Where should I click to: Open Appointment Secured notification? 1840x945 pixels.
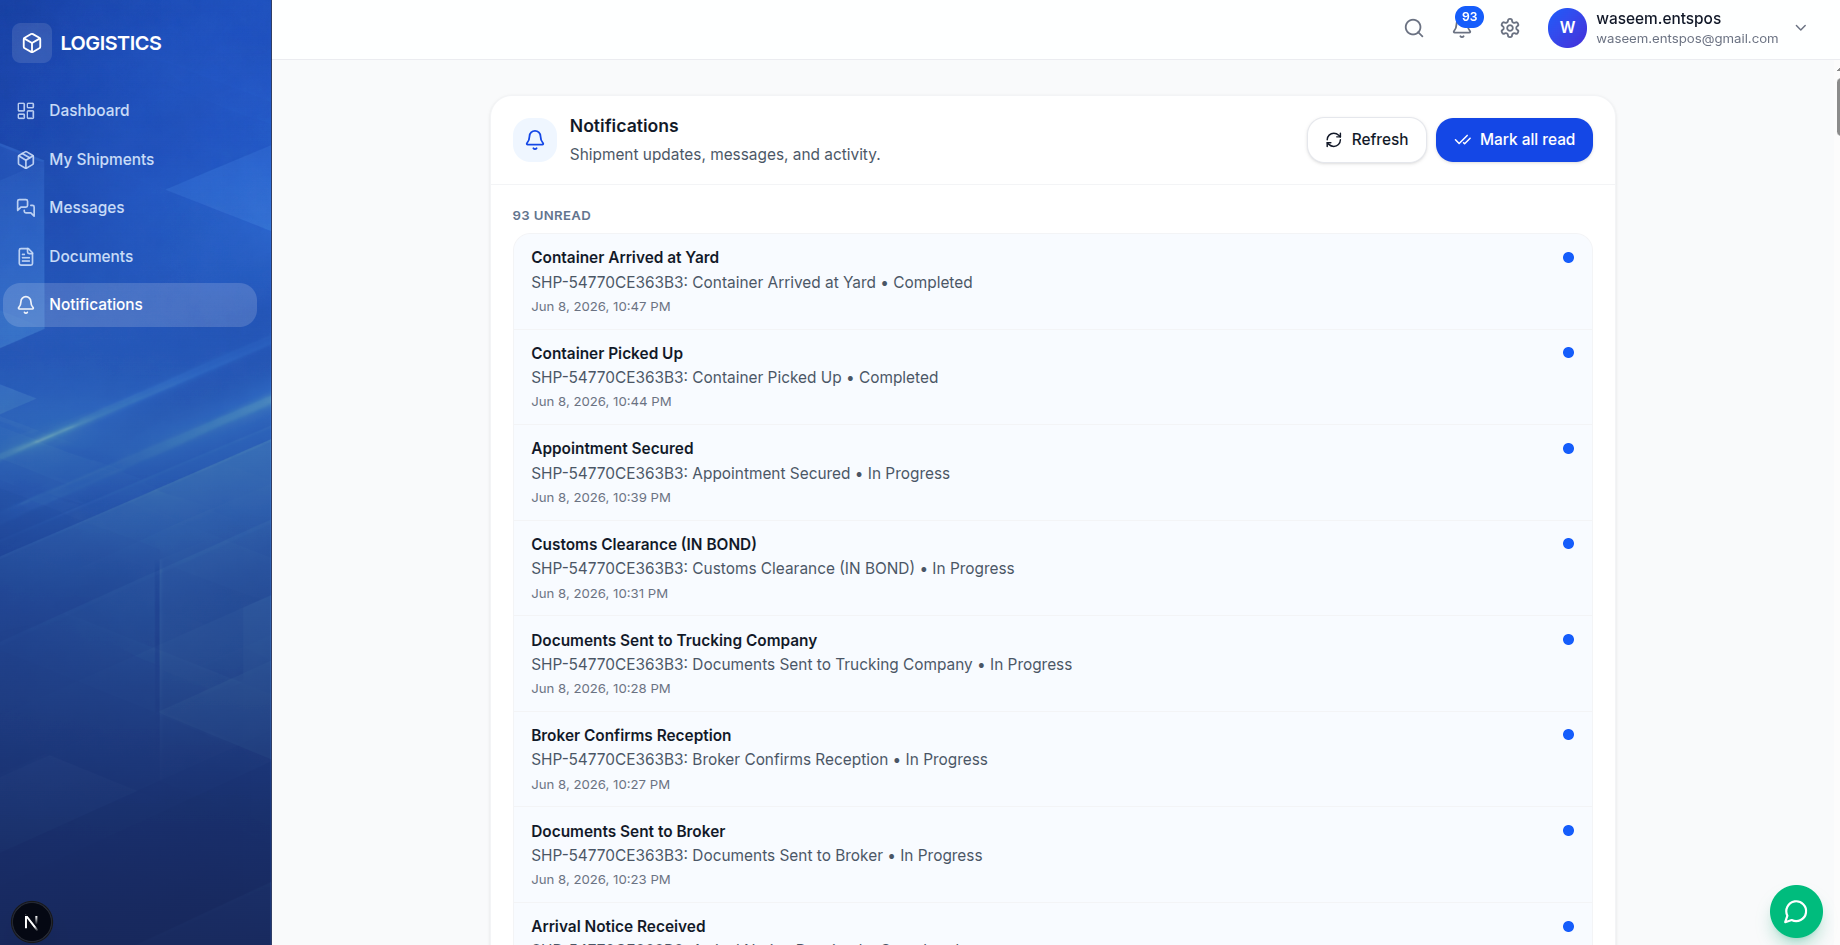1052,473
